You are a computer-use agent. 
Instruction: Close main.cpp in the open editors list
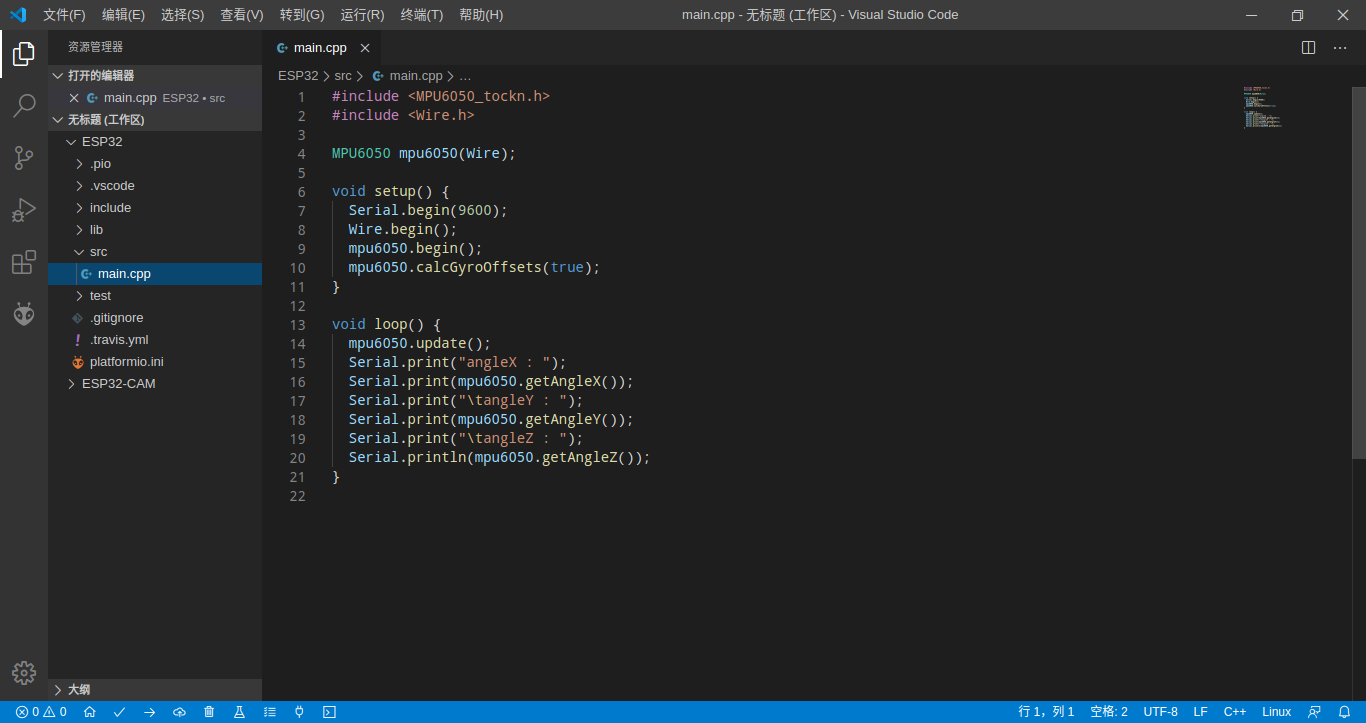[74, 98]
